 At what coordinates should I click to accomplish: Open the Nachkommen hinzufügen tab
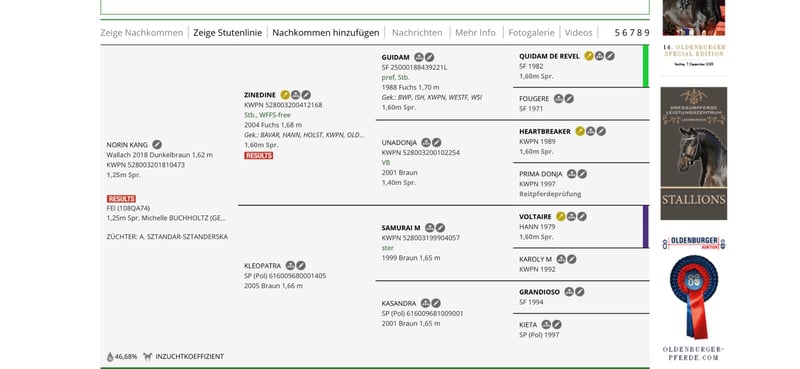326,33
